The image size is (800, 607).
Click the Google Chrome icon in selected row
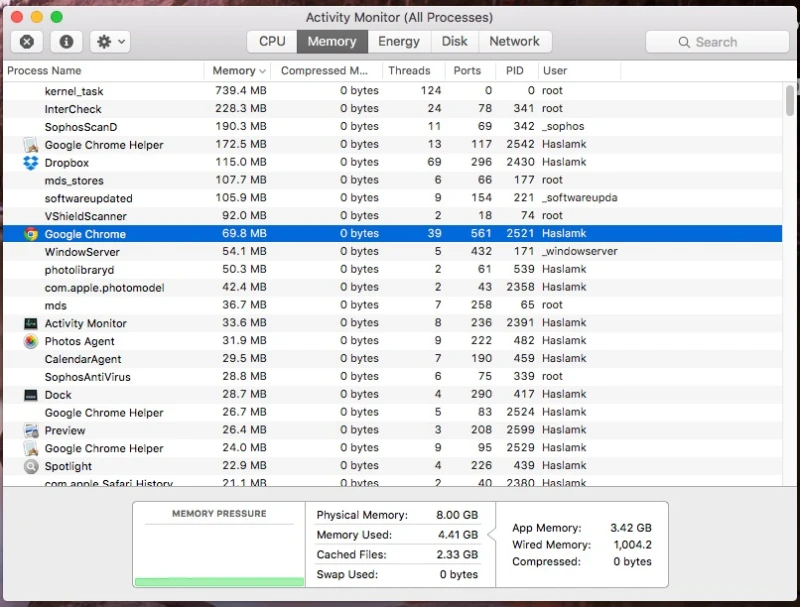[x=31, y=234]
